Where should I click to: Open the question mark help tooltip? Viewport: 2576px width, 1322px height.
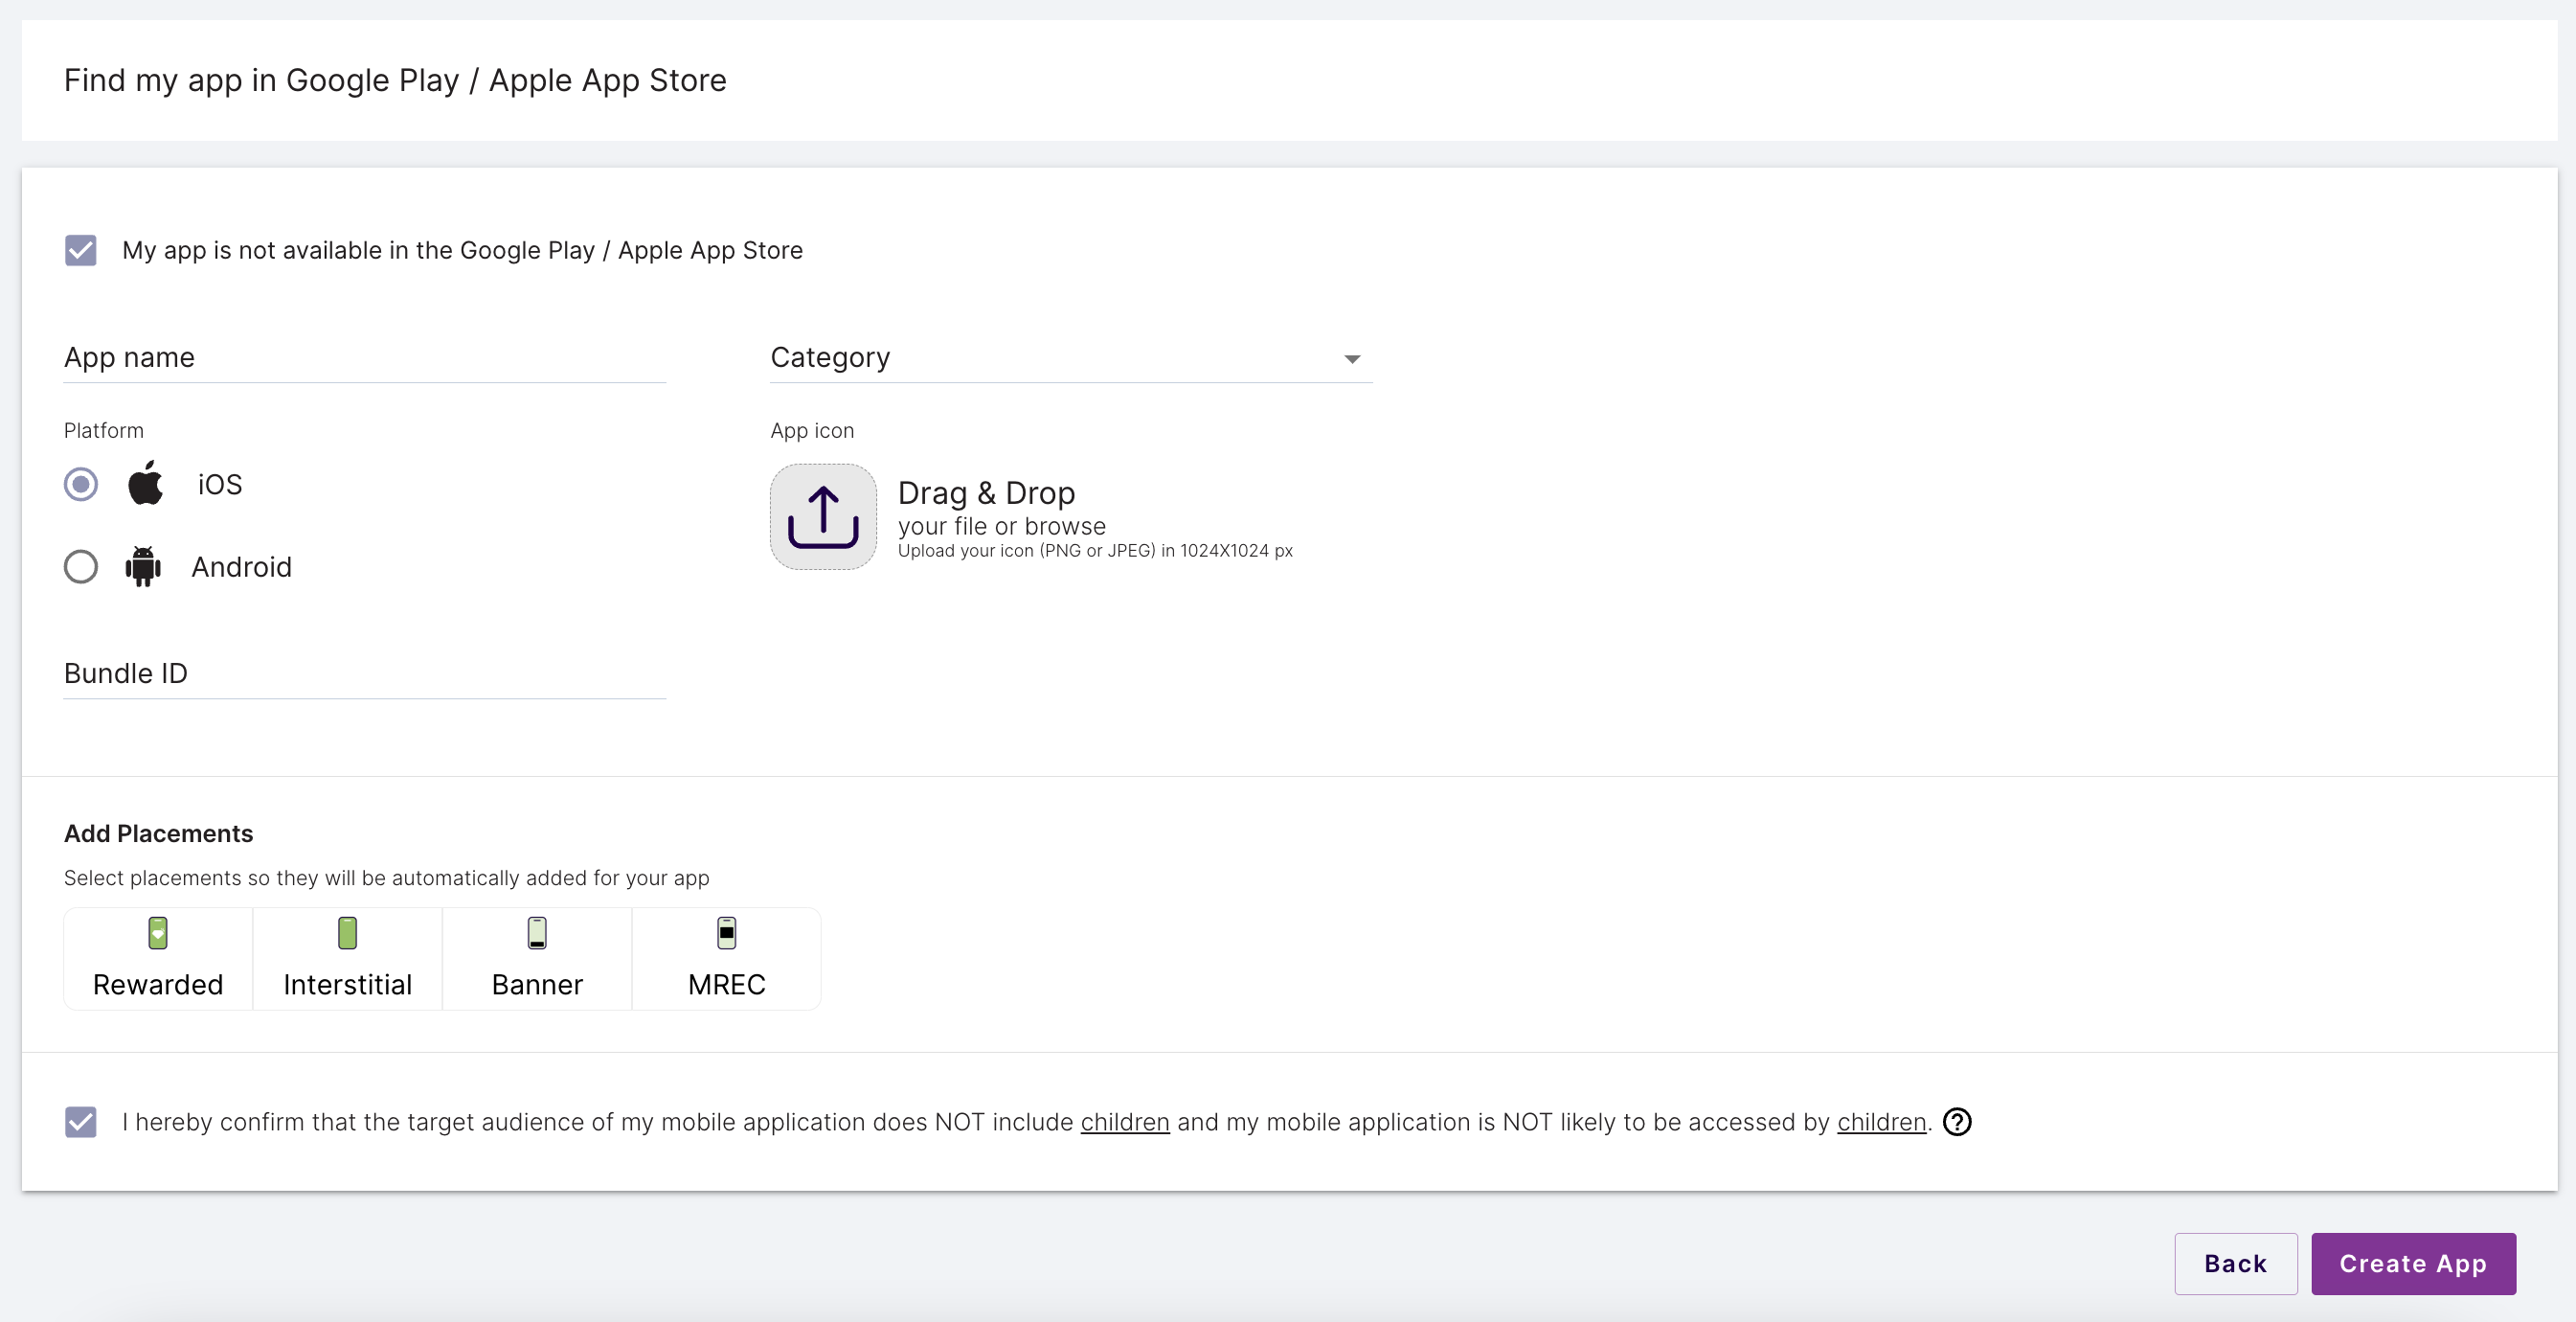(1957, 1122)
